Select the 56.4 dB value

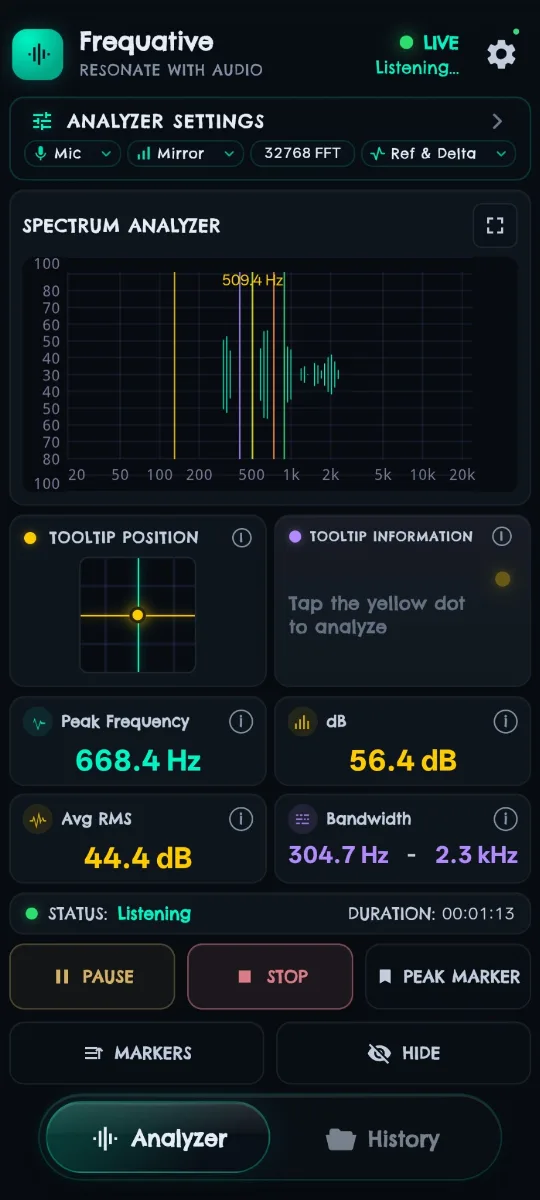pos(403,761)
